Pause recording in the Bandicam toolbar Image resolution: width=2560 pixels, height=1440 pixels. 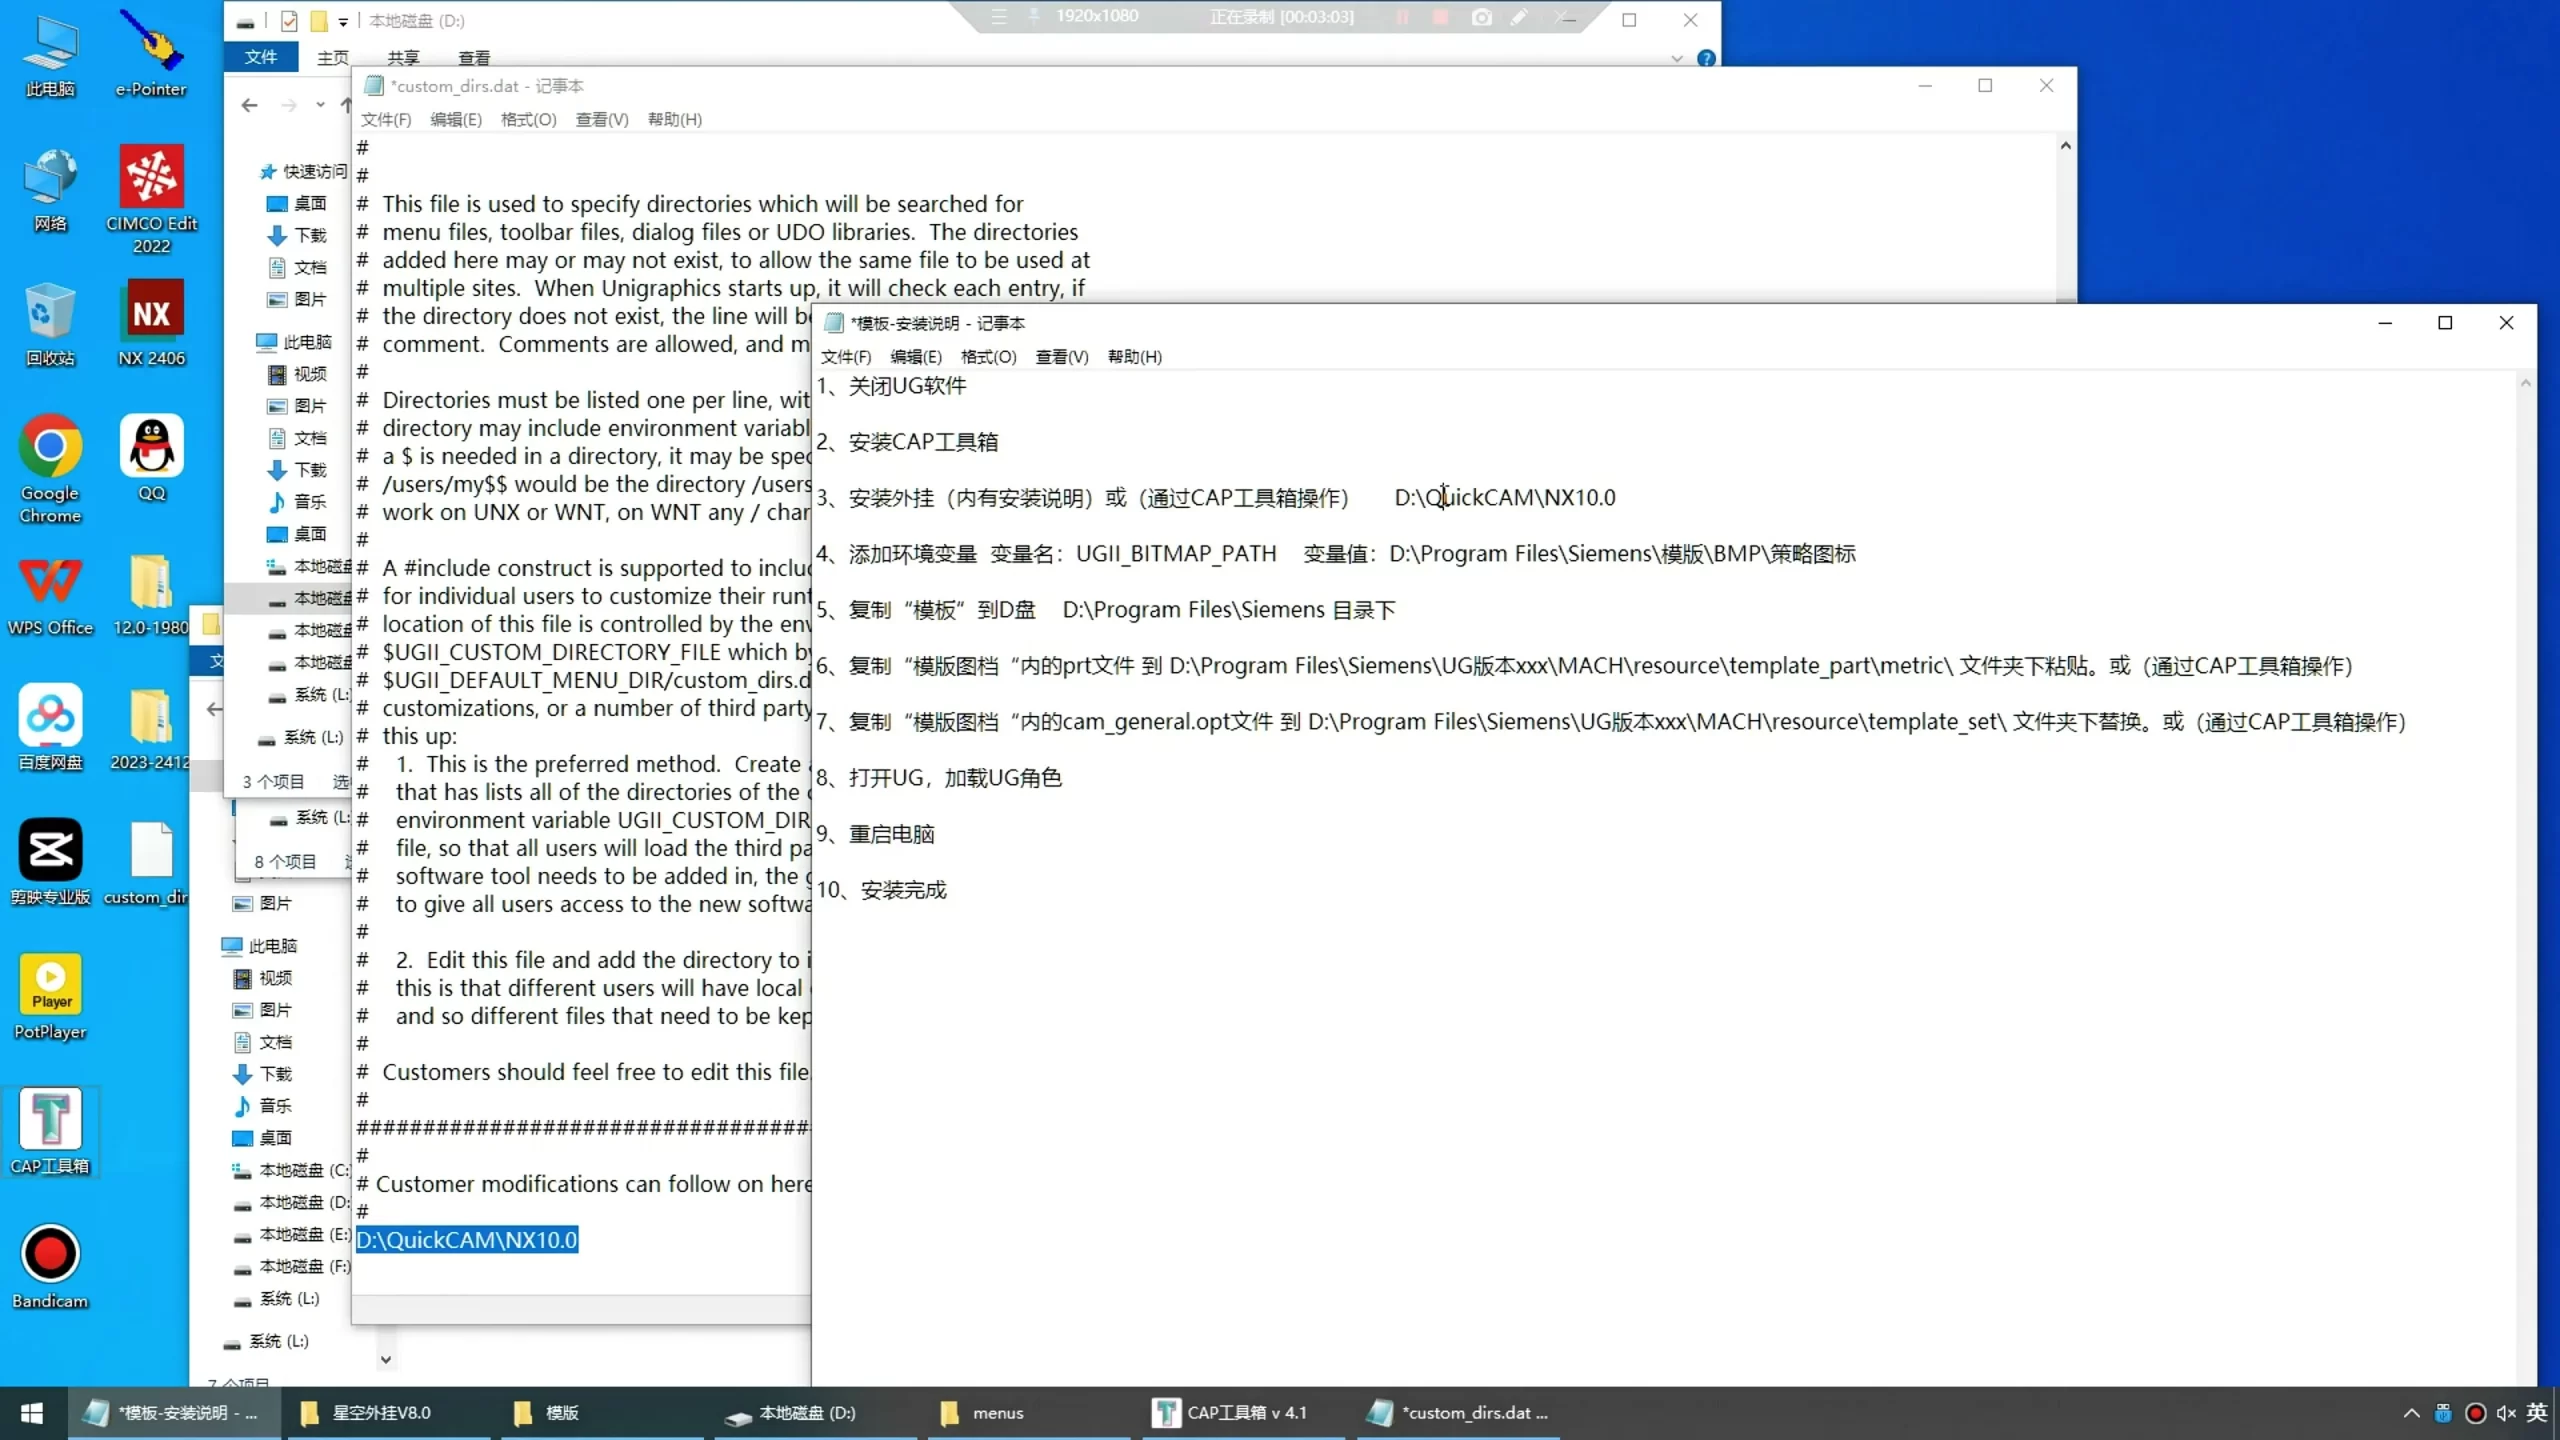(x=1403, y=17)
